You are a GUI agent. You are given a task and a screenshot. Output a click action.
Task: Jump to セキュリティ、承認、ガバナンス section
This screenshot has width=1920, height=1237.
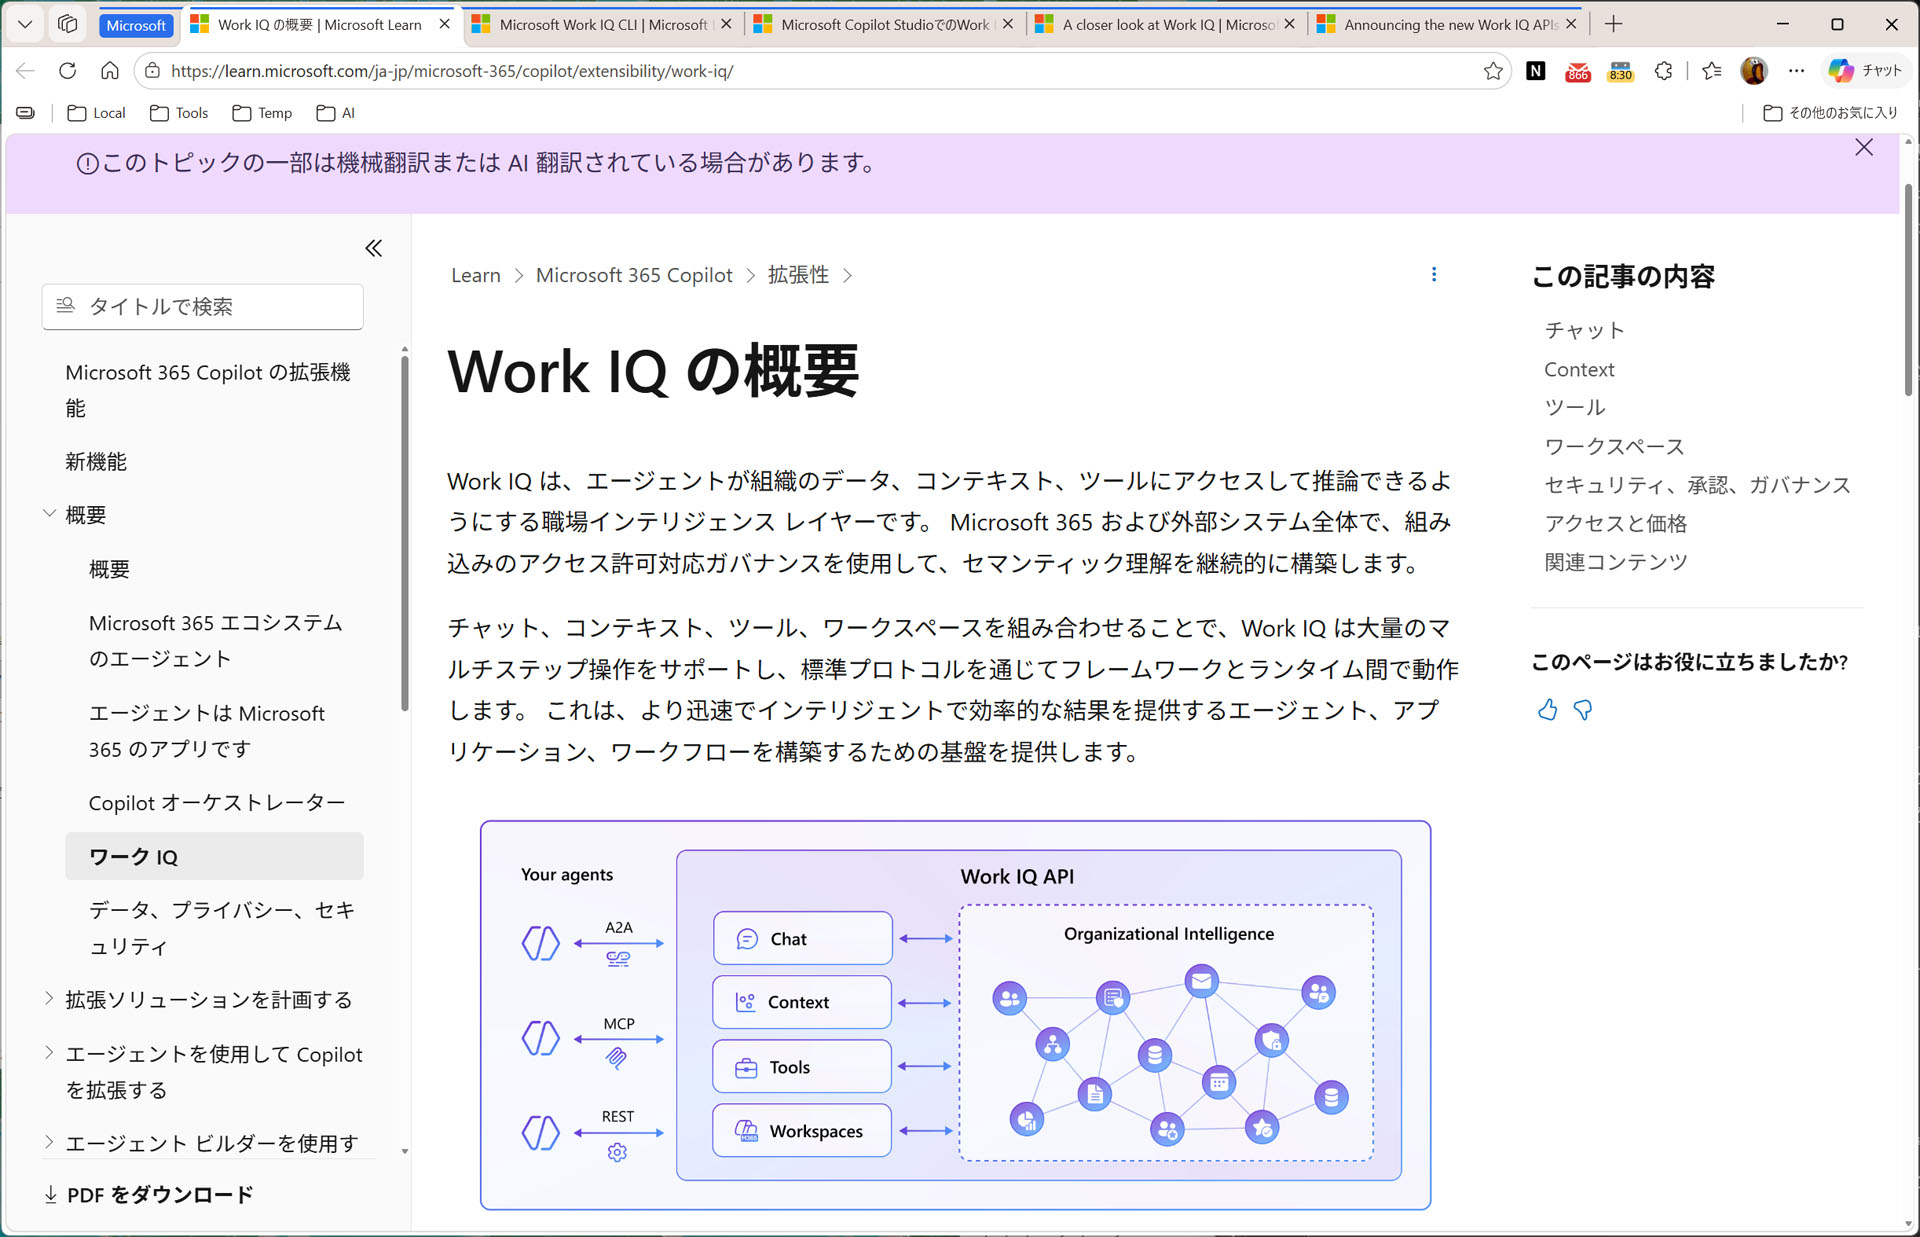(x=1698, y=485)
